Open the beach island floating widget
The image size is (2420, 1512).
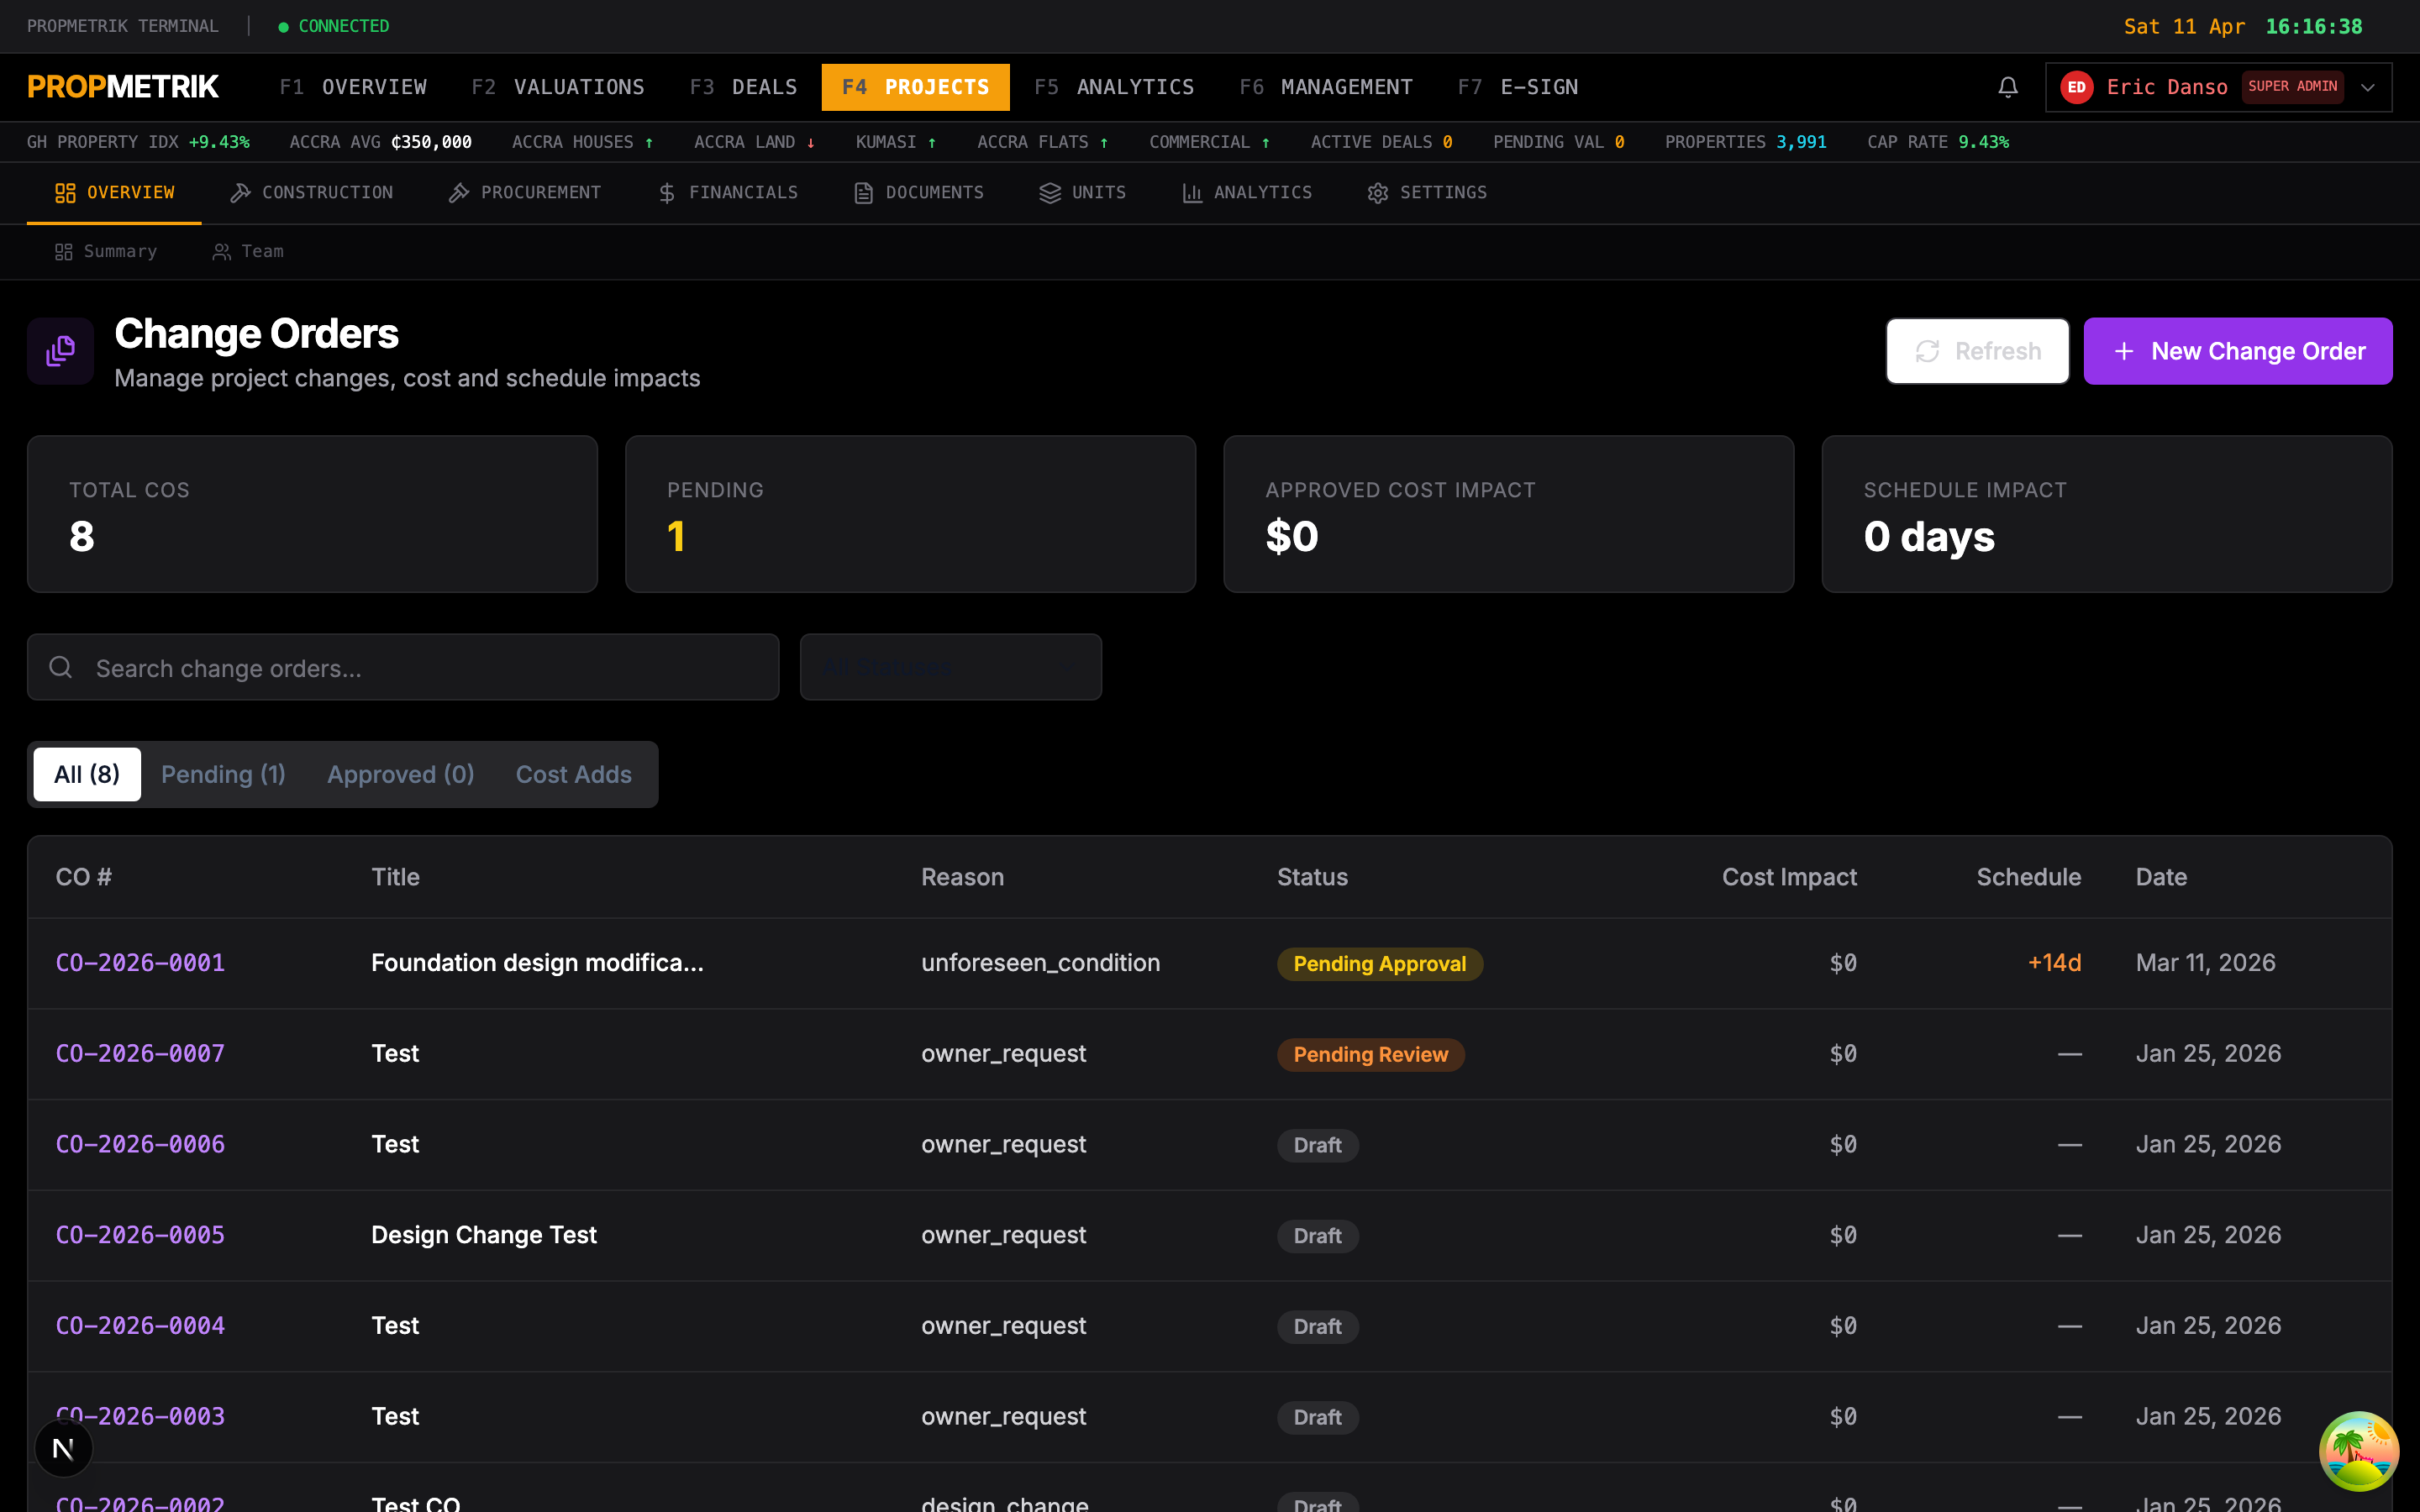[2358, 1450]
